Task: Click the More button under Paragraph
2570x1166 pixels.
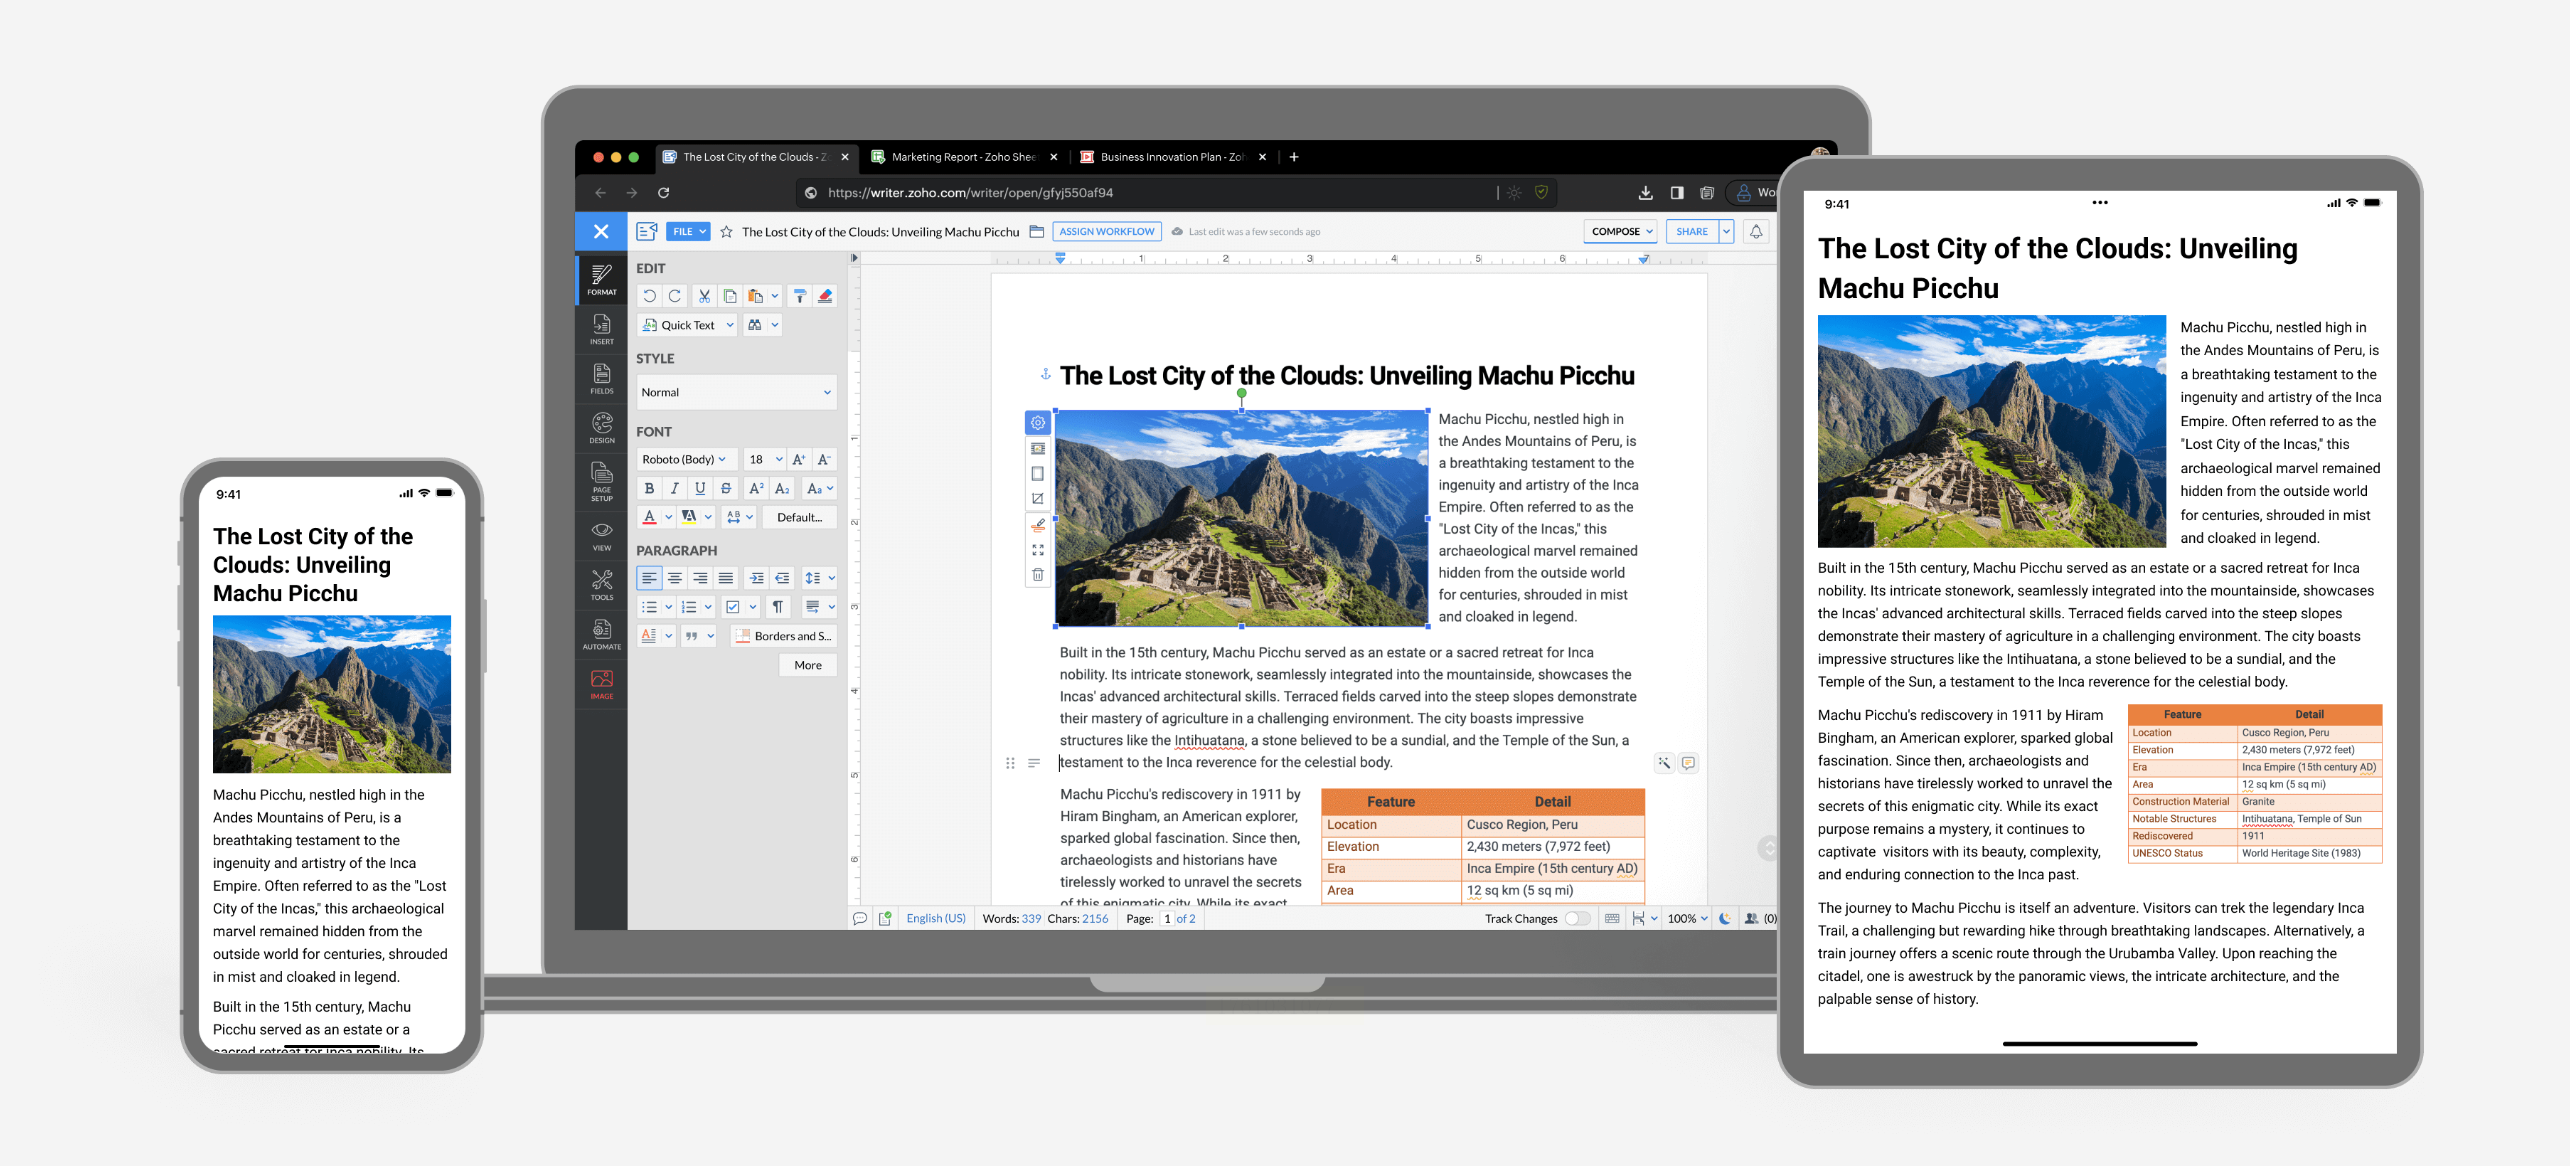Action: click(807, 665)
